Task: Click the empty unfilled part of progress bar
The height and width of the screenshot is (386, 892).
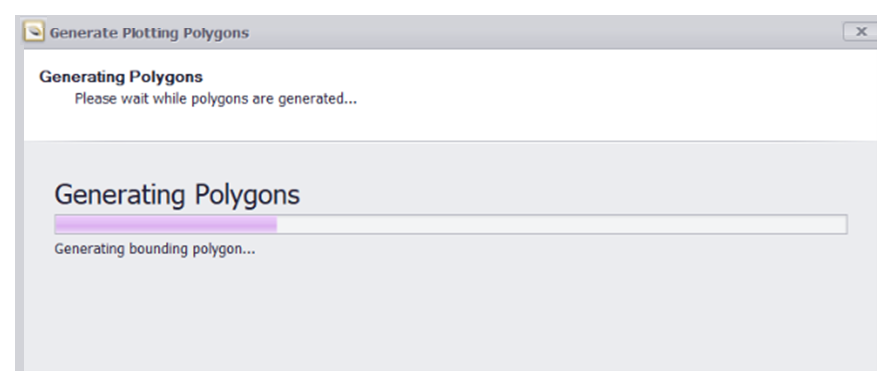Action: click(561, 224)
